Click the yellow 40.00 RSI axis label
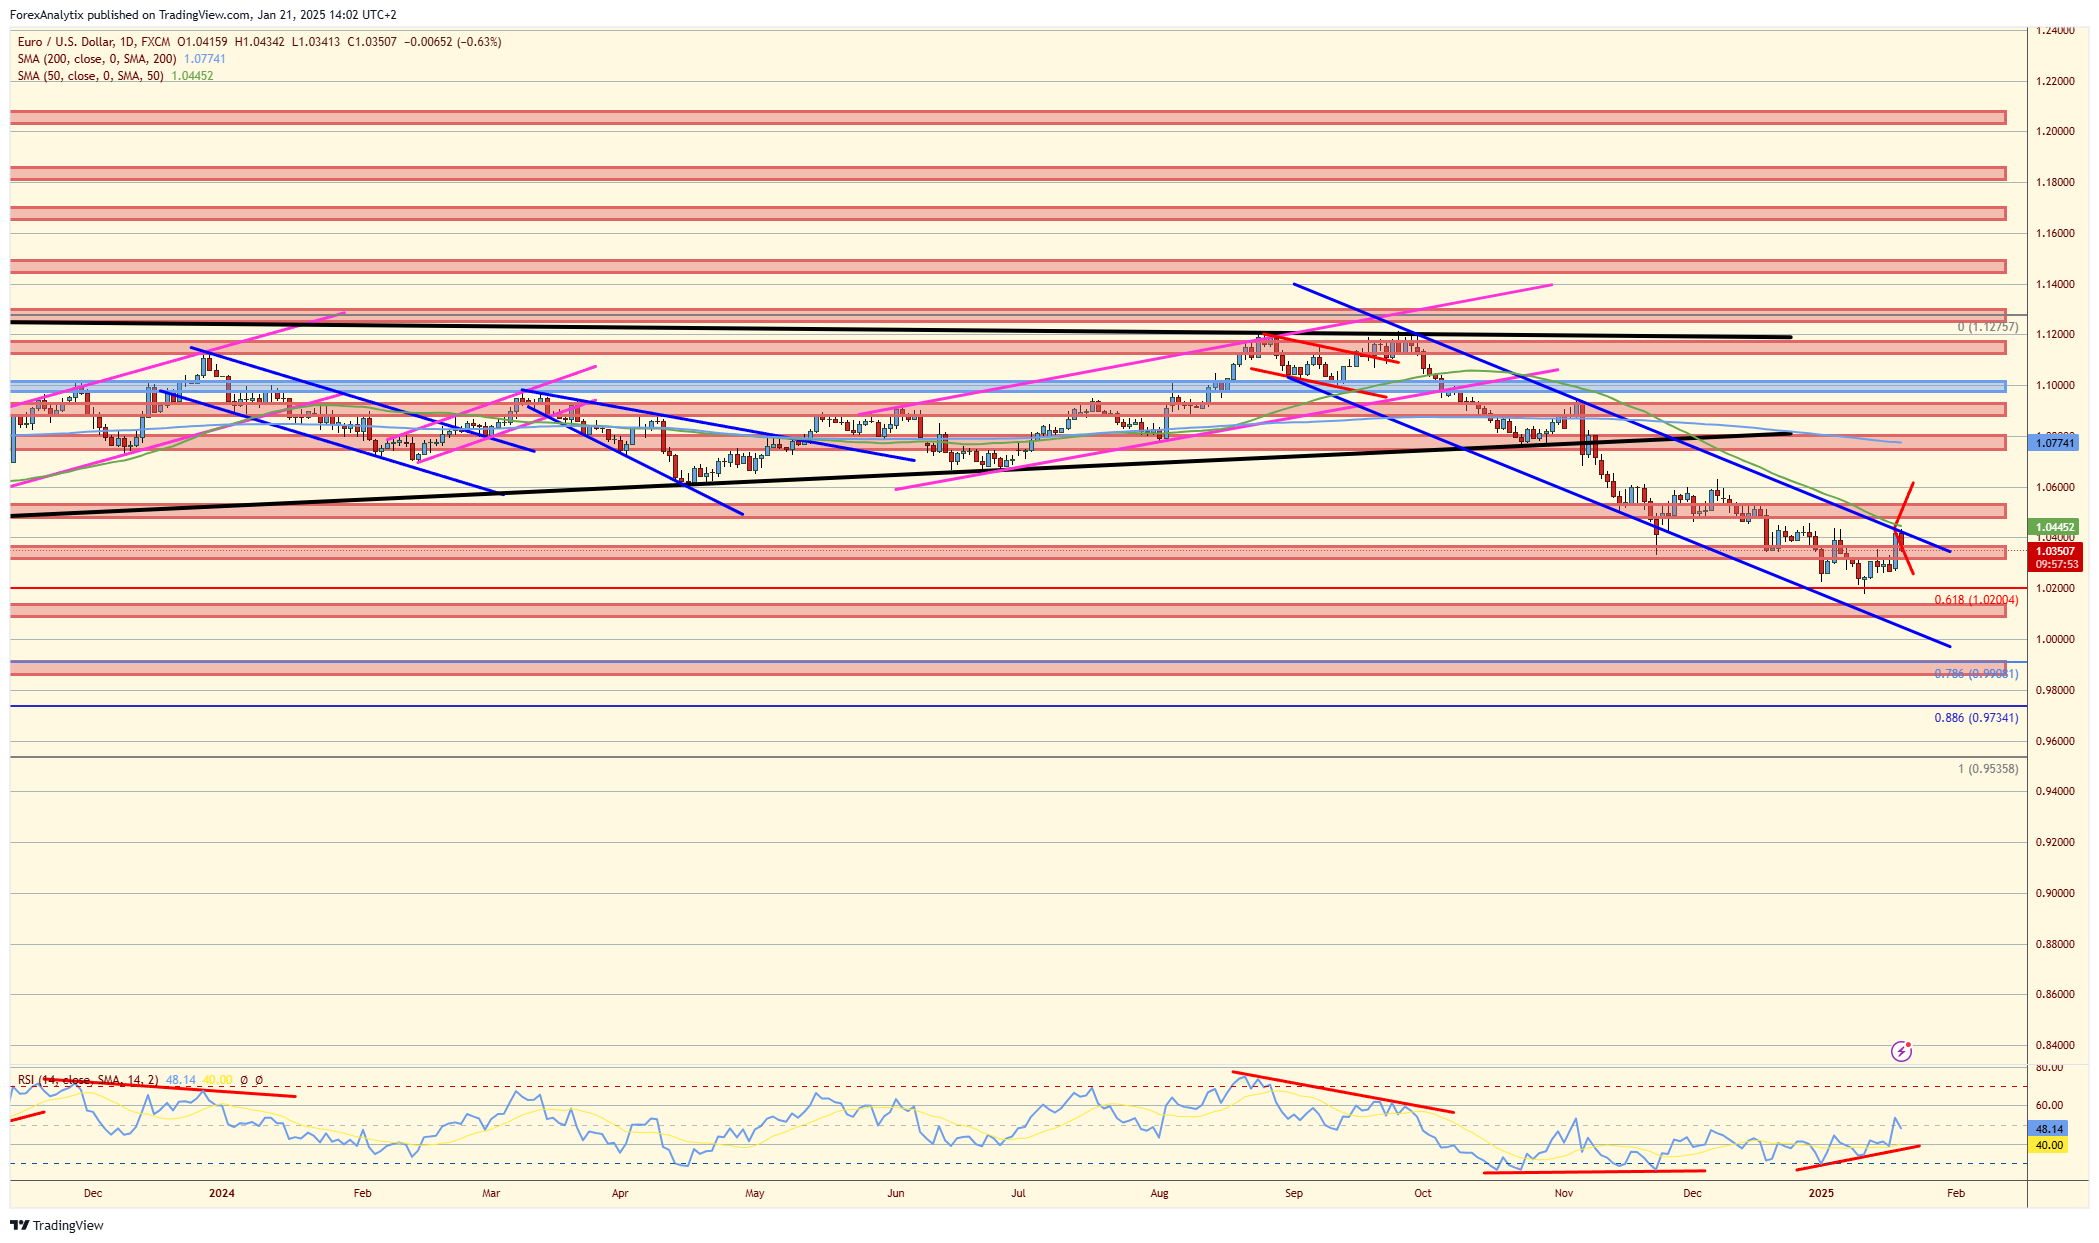The height and width of the screenshot is (1243, 2099). 2049,1145
